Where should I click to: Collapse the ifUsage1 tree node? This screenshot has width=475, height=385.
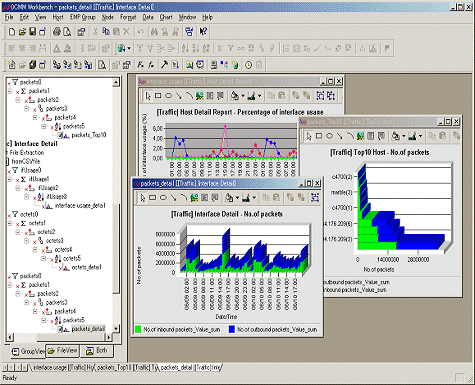(x=10, y=179)
